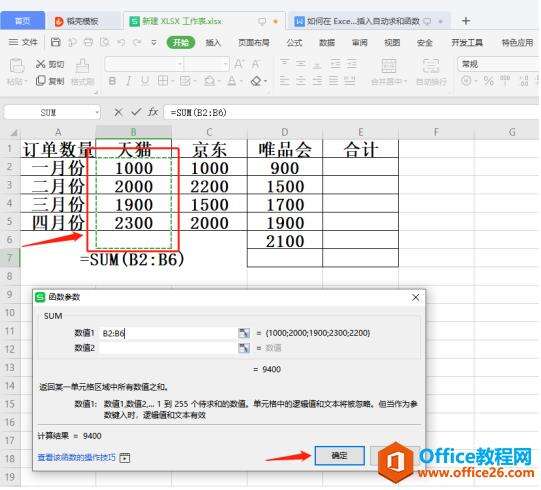Click the copy (复制) icon
This screenshot has width=541, height=490.
click(40, 81)
